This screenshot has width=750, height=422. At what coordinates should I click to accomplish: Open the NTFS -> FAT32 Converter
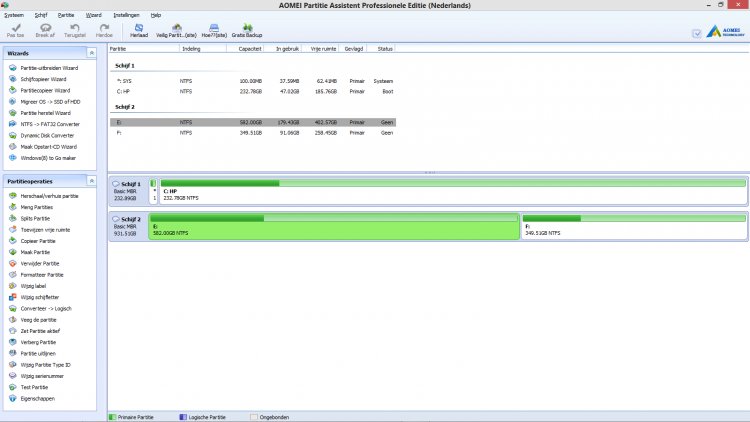pos(49,124)
